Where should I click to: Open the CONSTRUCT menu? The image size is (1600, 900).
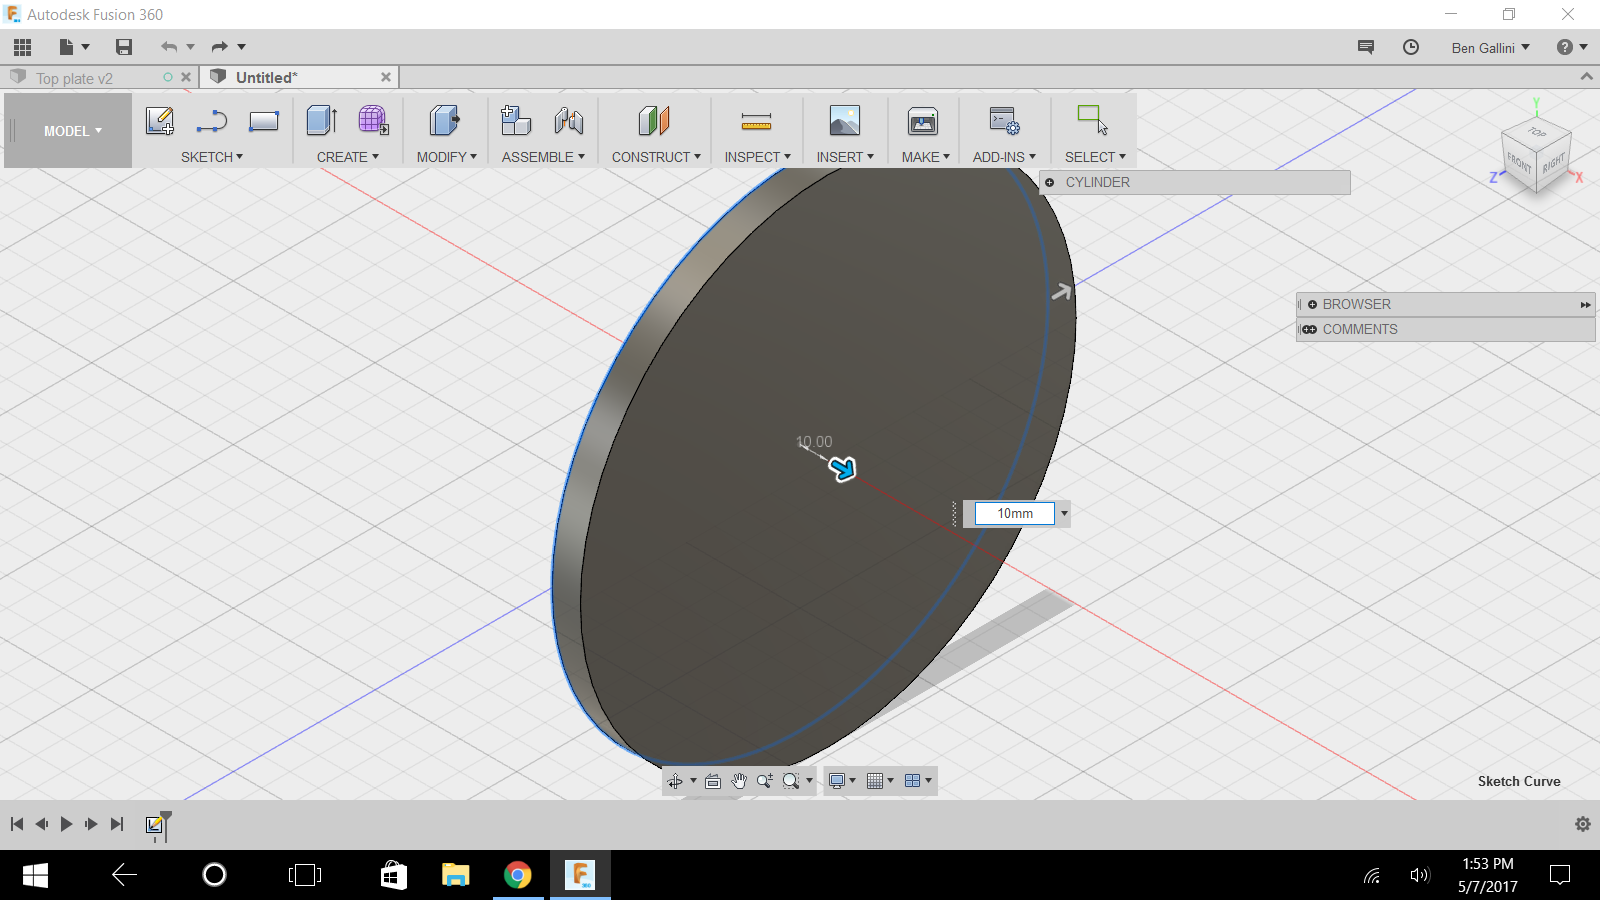pyautogui.click(x=656, y=157)
